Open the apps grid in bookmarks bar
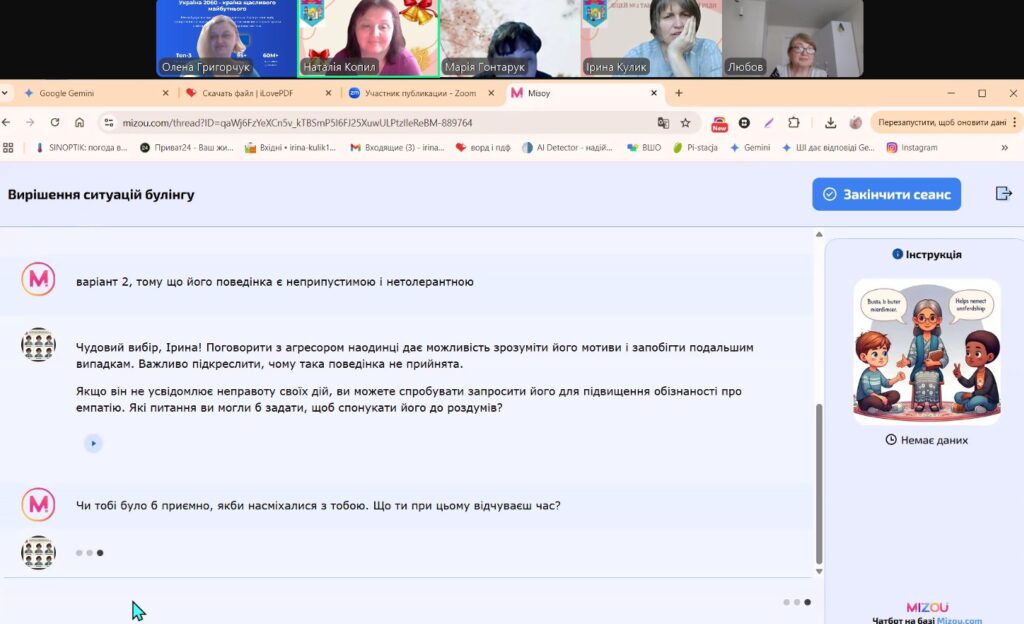This screenshot has height=624, width=1024. pos(8,148)
